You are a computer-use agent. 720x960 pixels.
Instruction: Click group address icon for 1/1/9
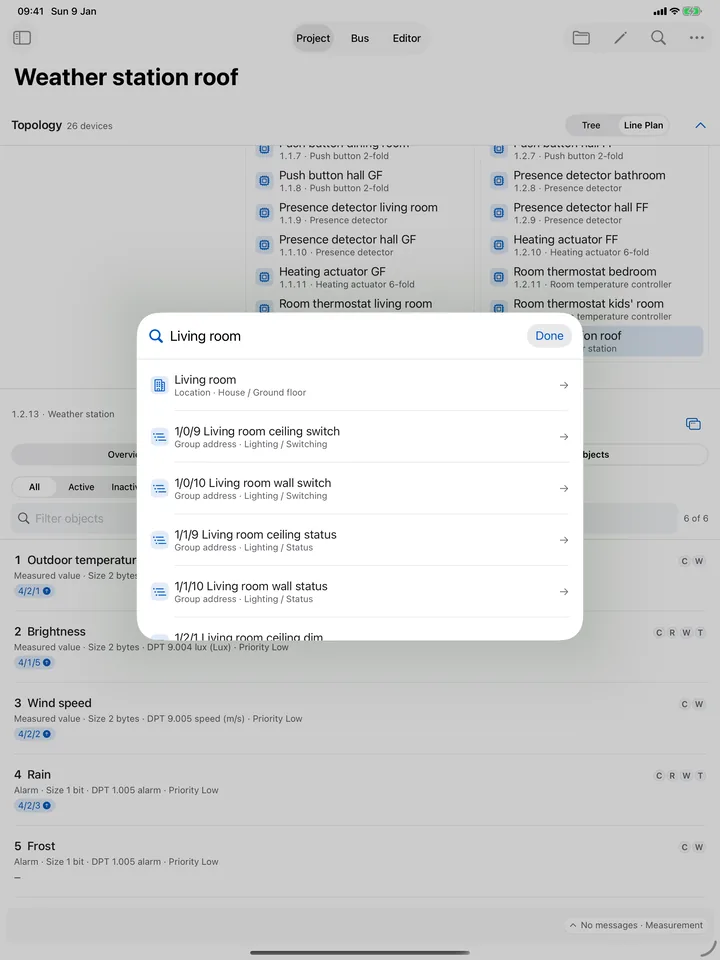(x=159, y=540)
